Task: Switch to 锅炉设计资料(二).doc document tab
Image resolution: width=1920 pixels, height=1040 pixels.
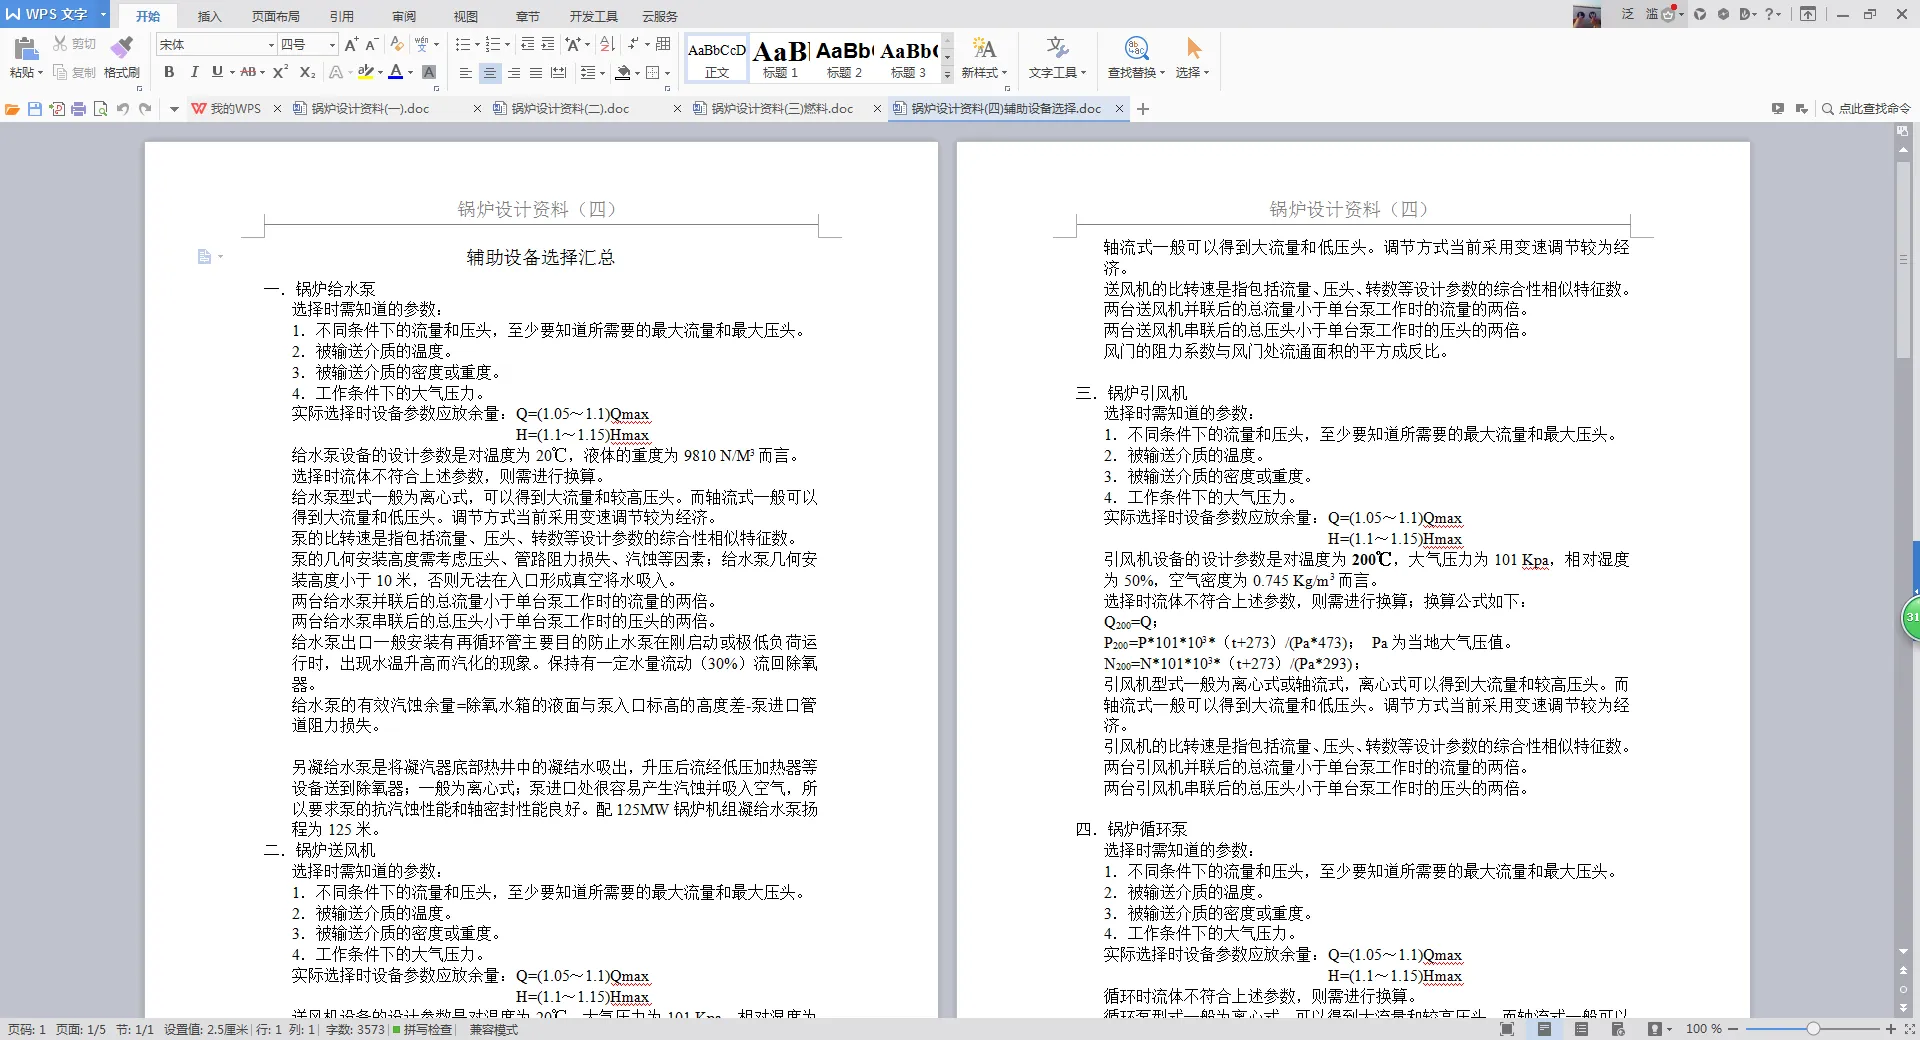Action: [x=570, y=109]
